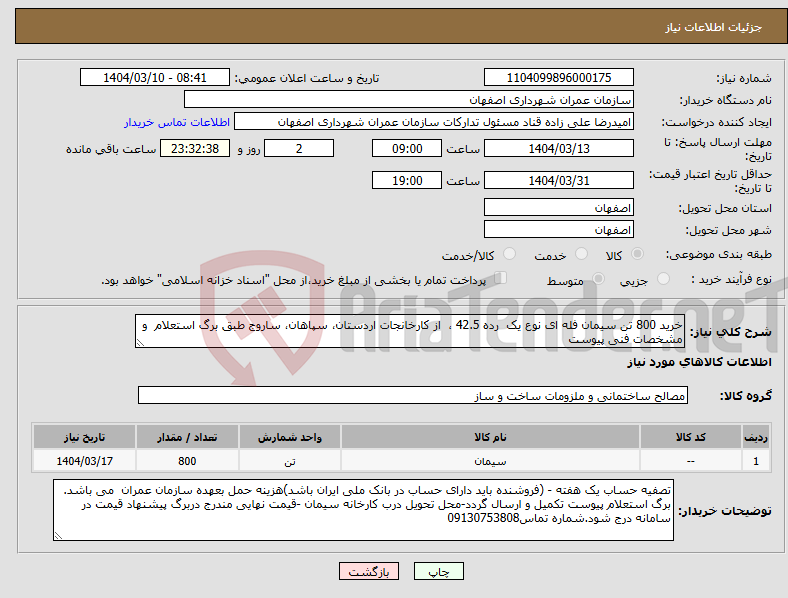Viewport: 788px width, 598px height.
Task: Click the تاریخ نیاز column header
Action: pos(84,437)
